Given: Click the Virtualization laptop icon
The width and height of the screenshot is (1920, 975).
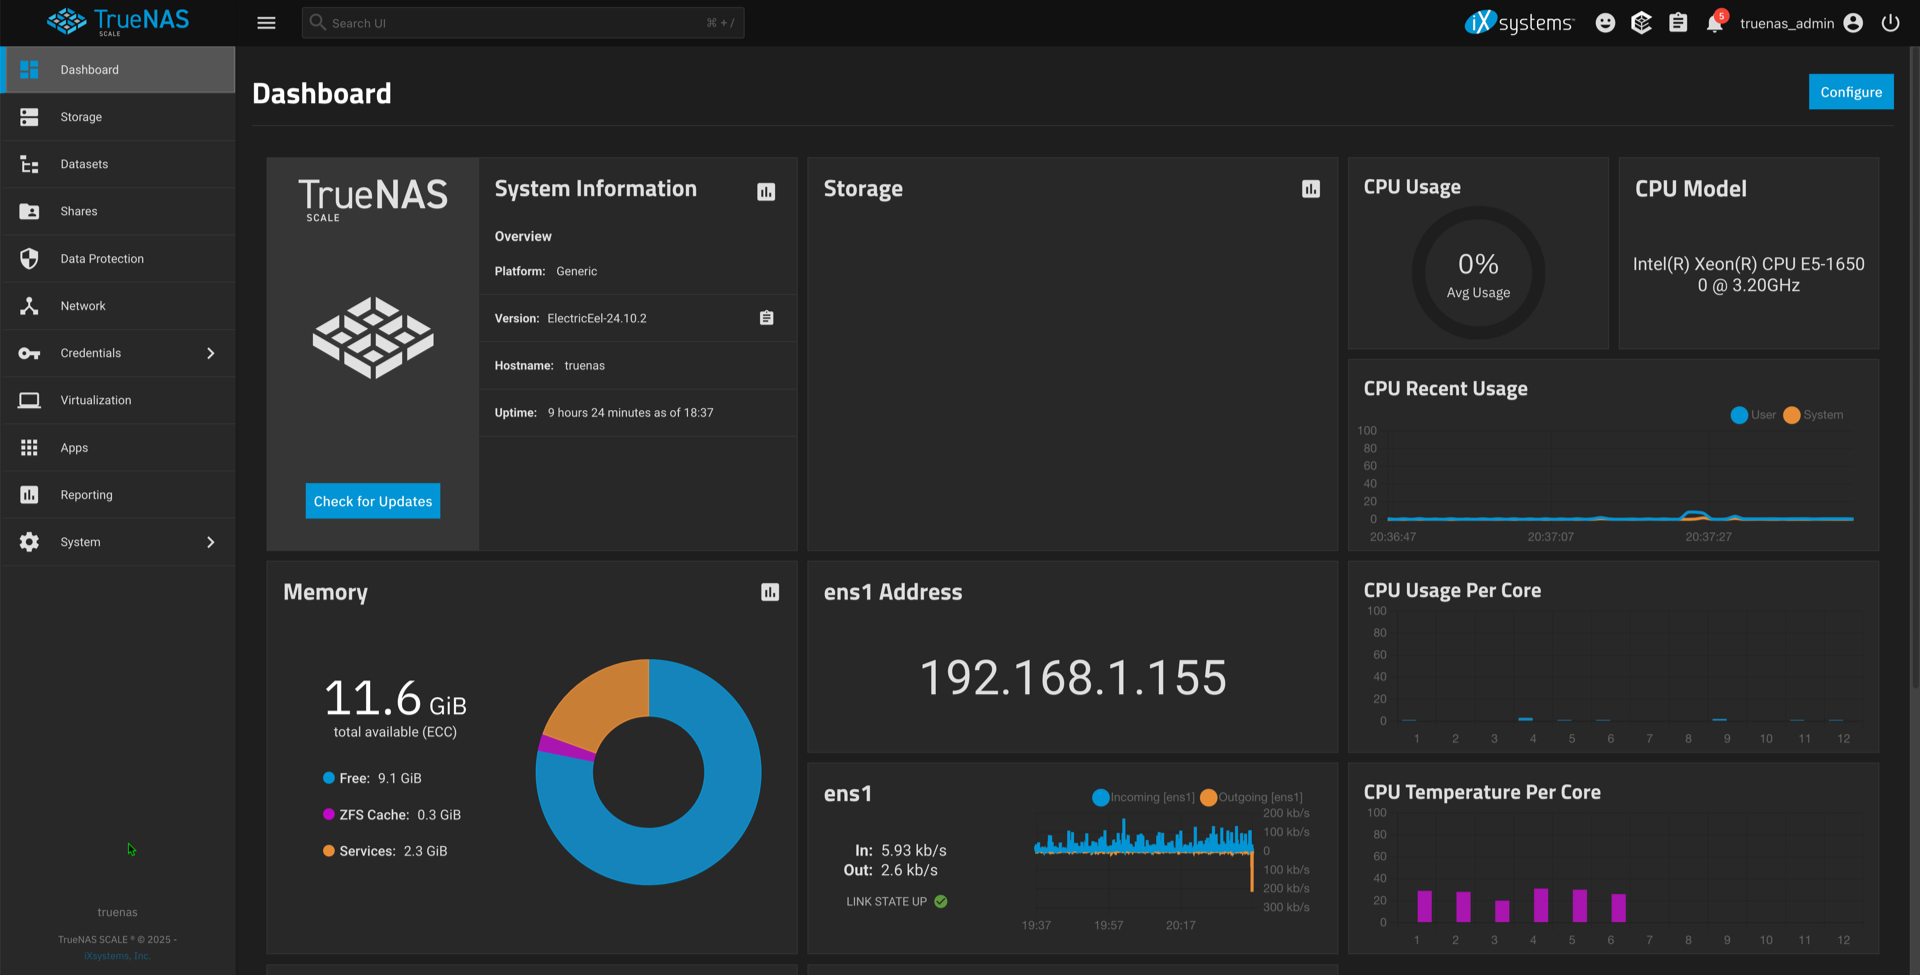Looking at the screenshot, I should point(29,400).
